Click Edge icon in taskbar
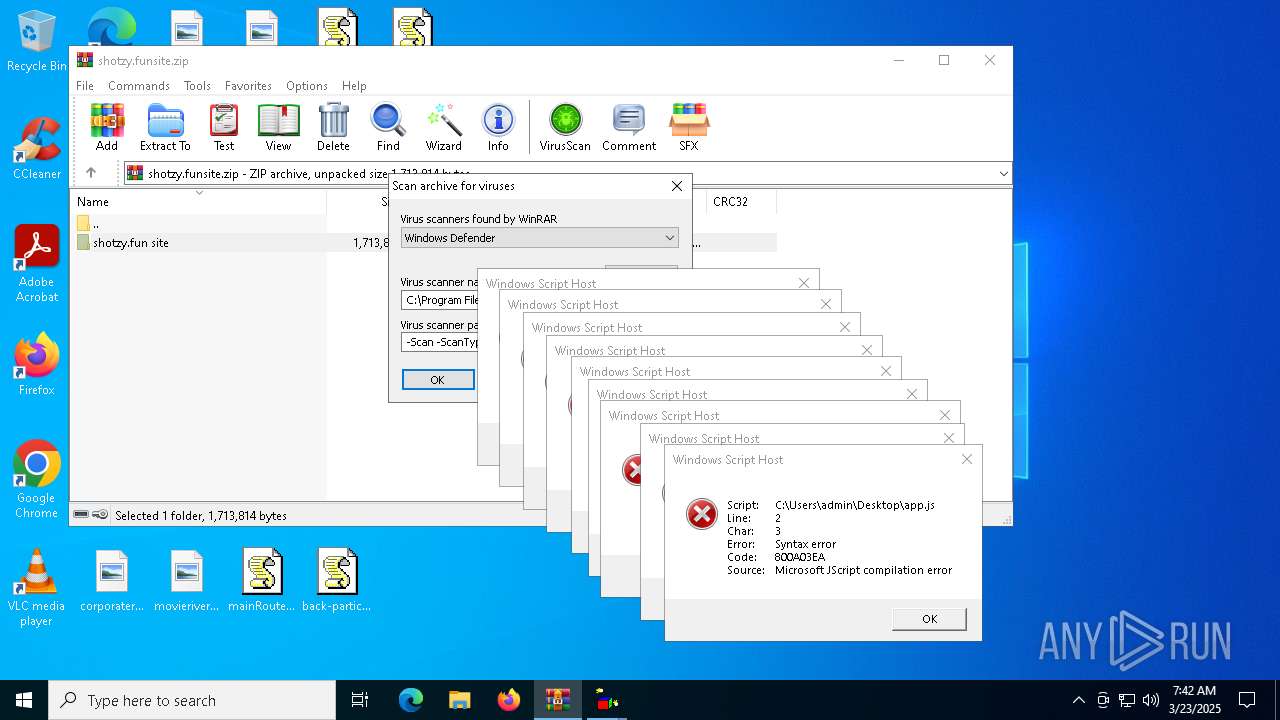1280x720 pixels. [411, 700]
